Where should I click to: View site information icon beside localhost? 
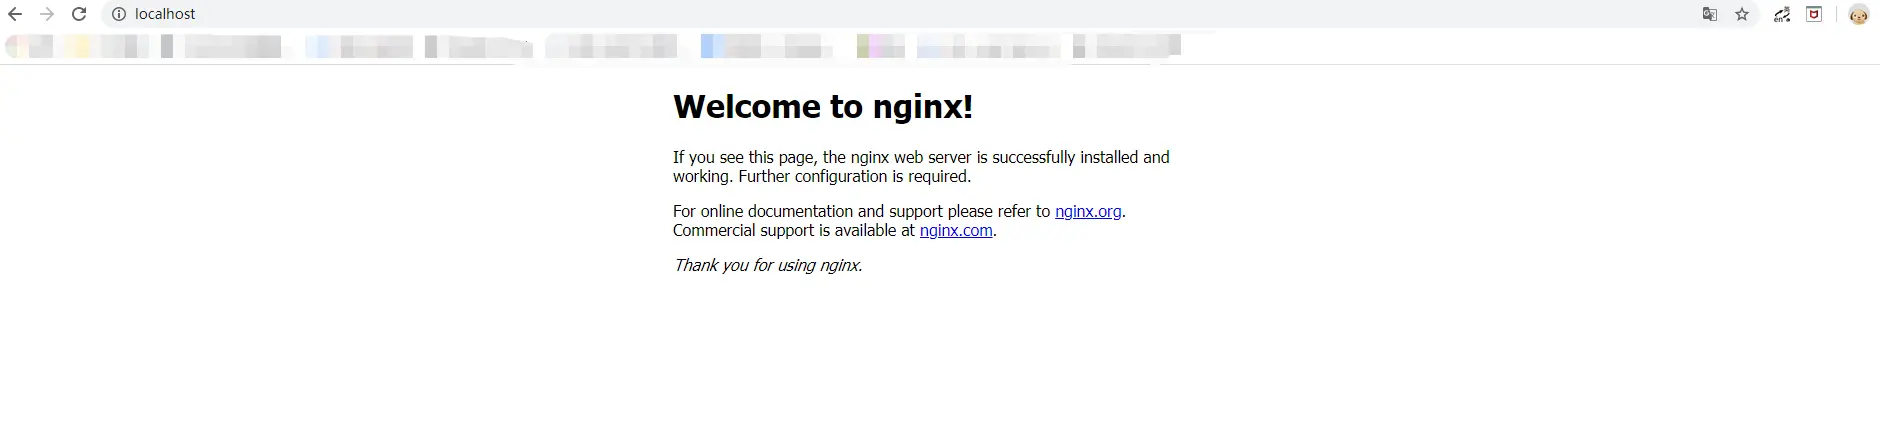(x=119, y=14)
